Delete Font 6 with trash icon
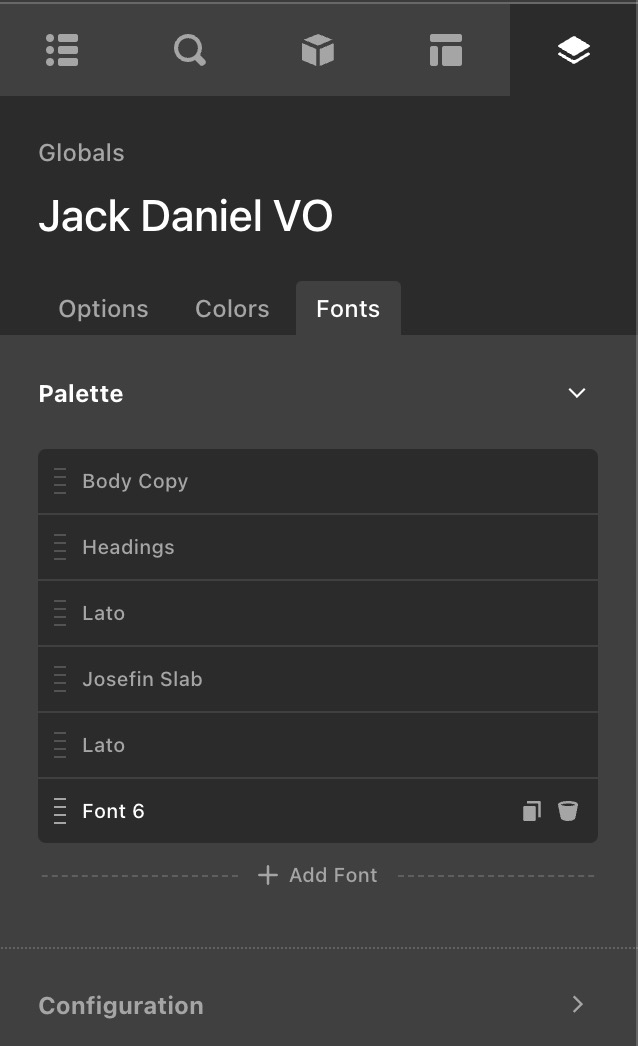The width and height of the screenshot is (638, 1046). pyautogui.click(x=568, y=811)
